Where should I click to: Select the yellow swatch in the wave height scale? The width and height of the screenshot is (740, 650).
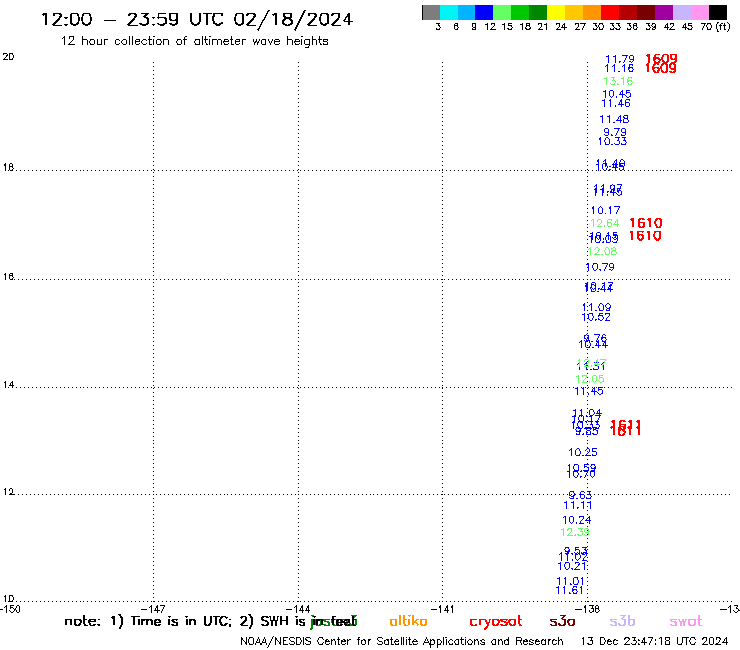click(556, 12)
